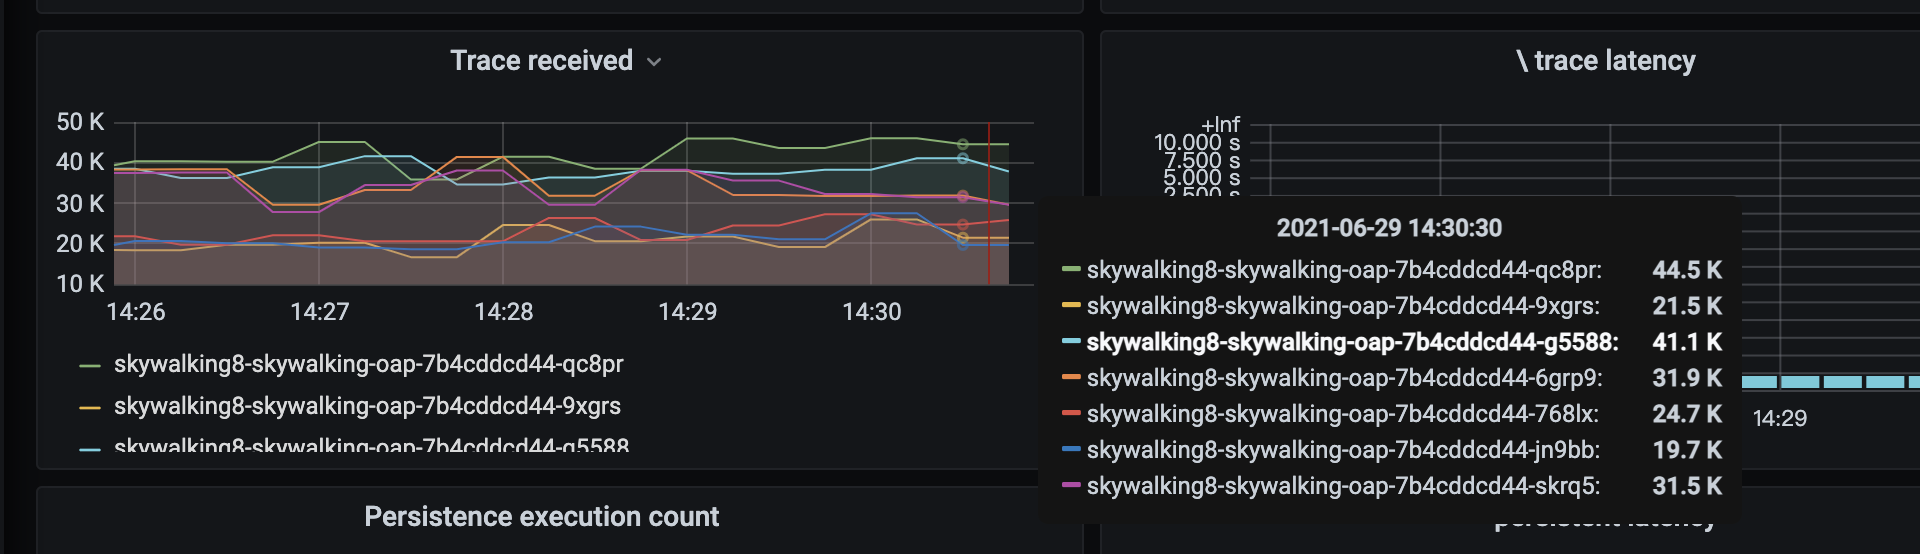Click the green qc8pr data point marker
This screenshot has height=554, width=1920.
[x=963, y=144]
